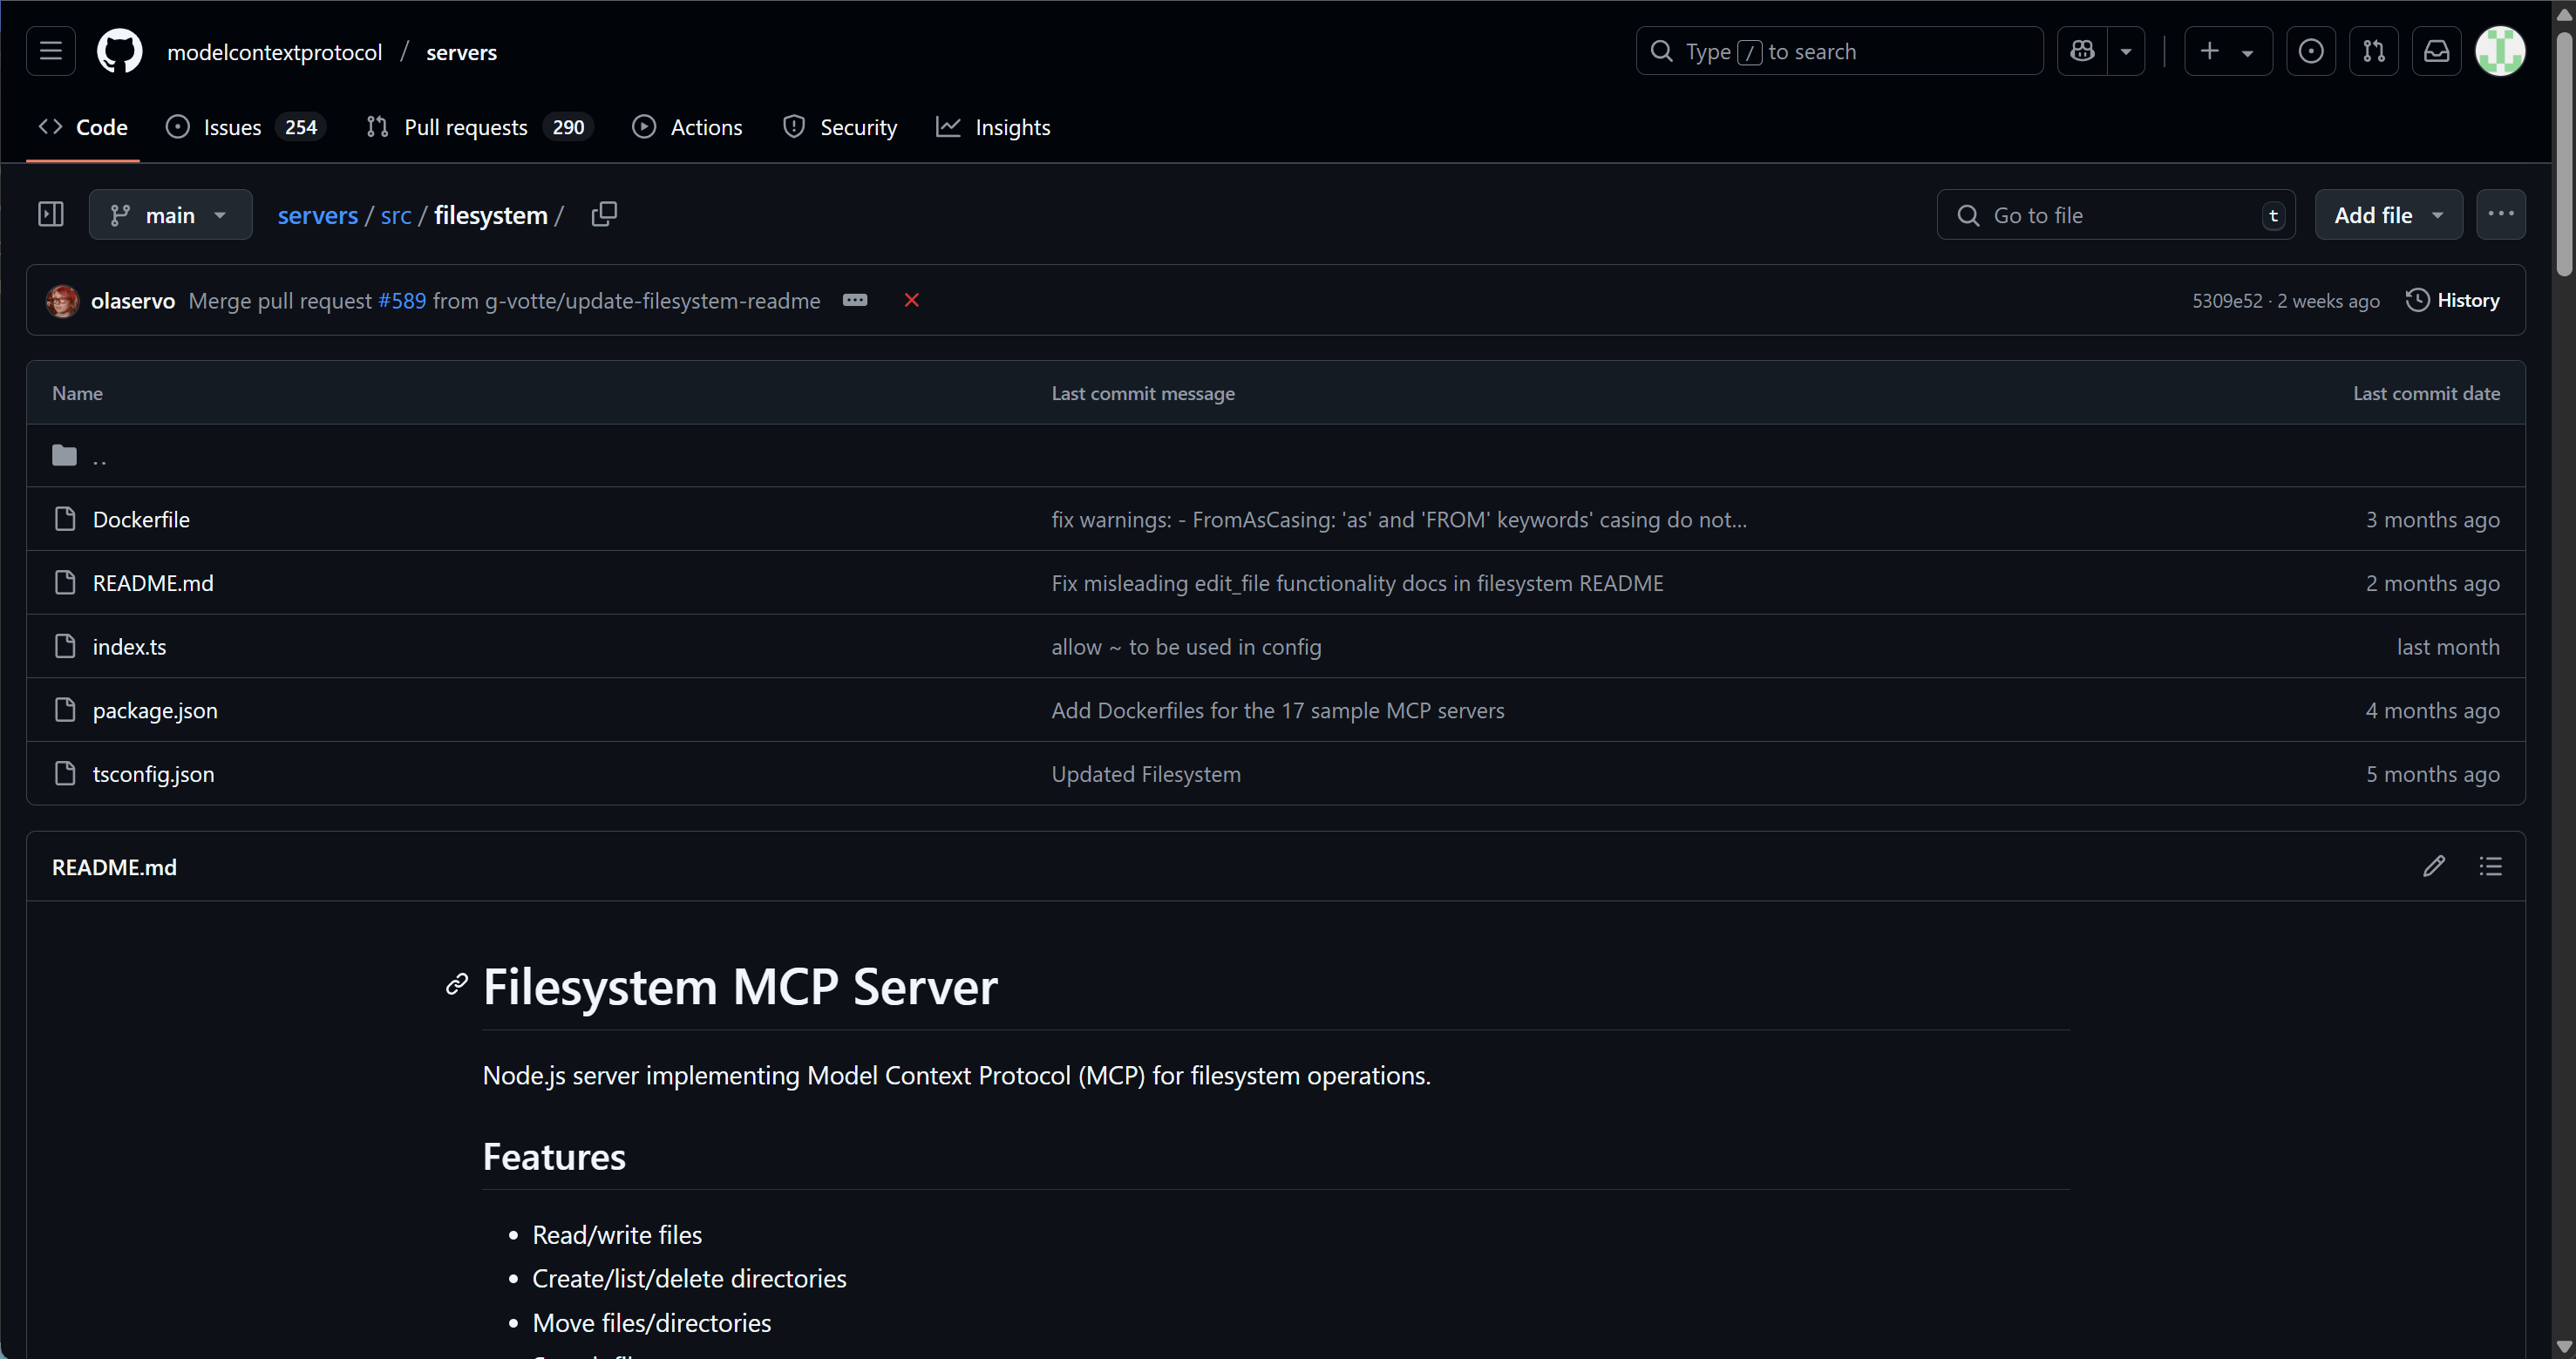Click the '3 months ago' commit date
The image size is (2576, 1359).
pos(2432,519)
